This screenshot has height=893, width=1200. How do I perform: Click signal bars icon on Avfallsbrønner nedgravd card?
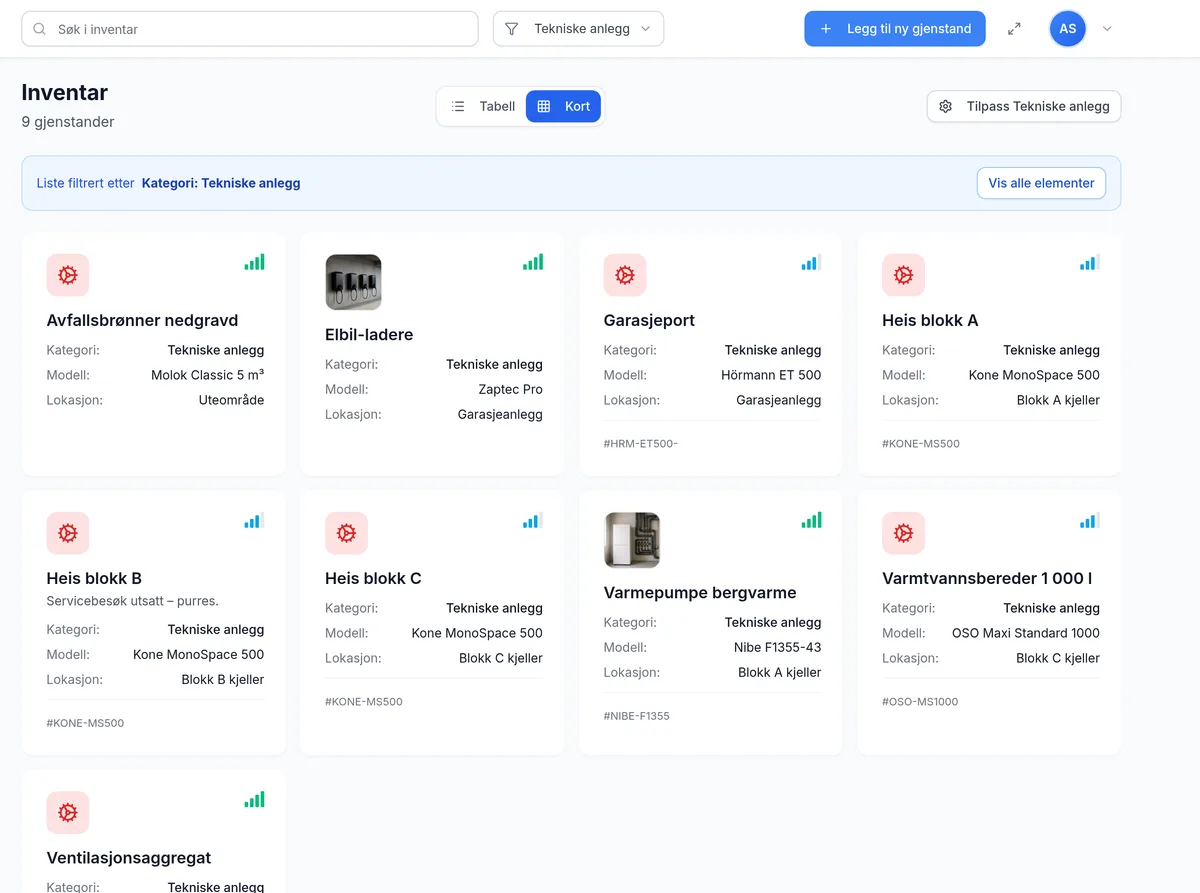[254, 262]
